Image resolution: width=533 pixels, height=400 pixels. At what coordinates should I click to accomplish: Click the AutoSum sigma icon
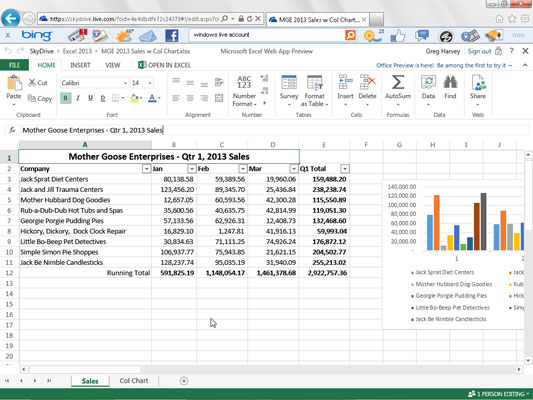pos(398,83)
